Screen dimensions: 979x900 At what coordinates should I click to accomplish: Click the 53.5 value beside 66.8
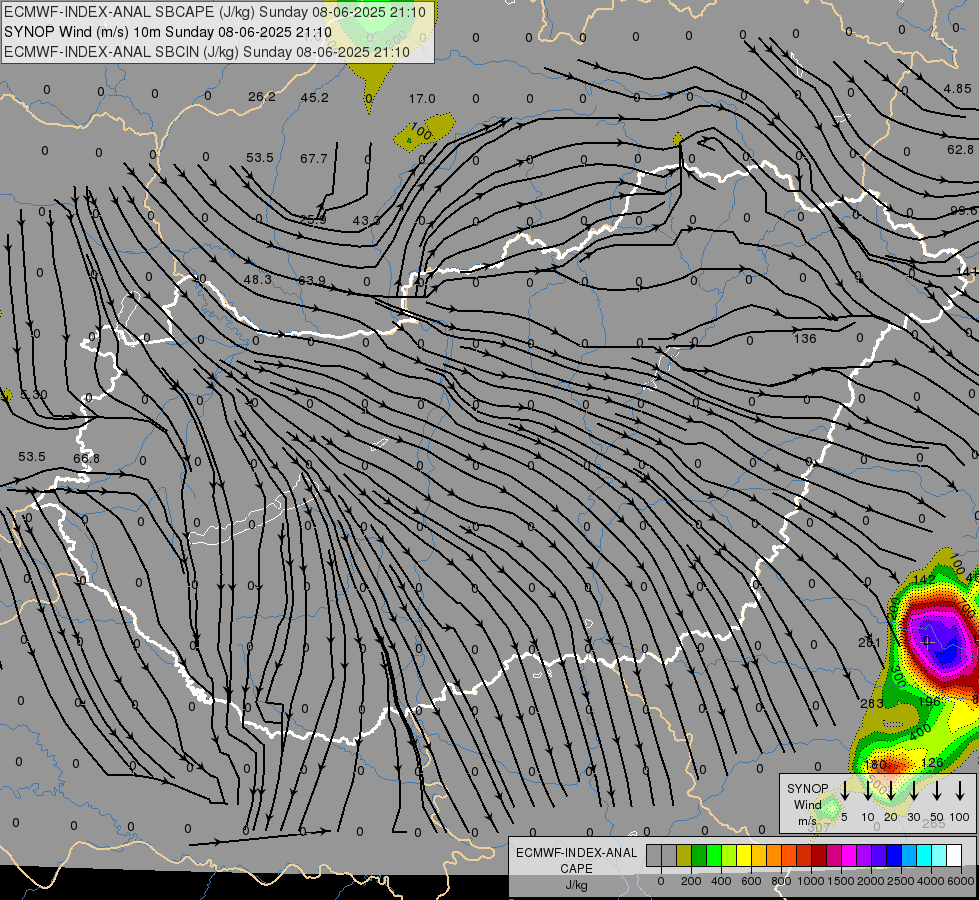(x=32, y=457)
